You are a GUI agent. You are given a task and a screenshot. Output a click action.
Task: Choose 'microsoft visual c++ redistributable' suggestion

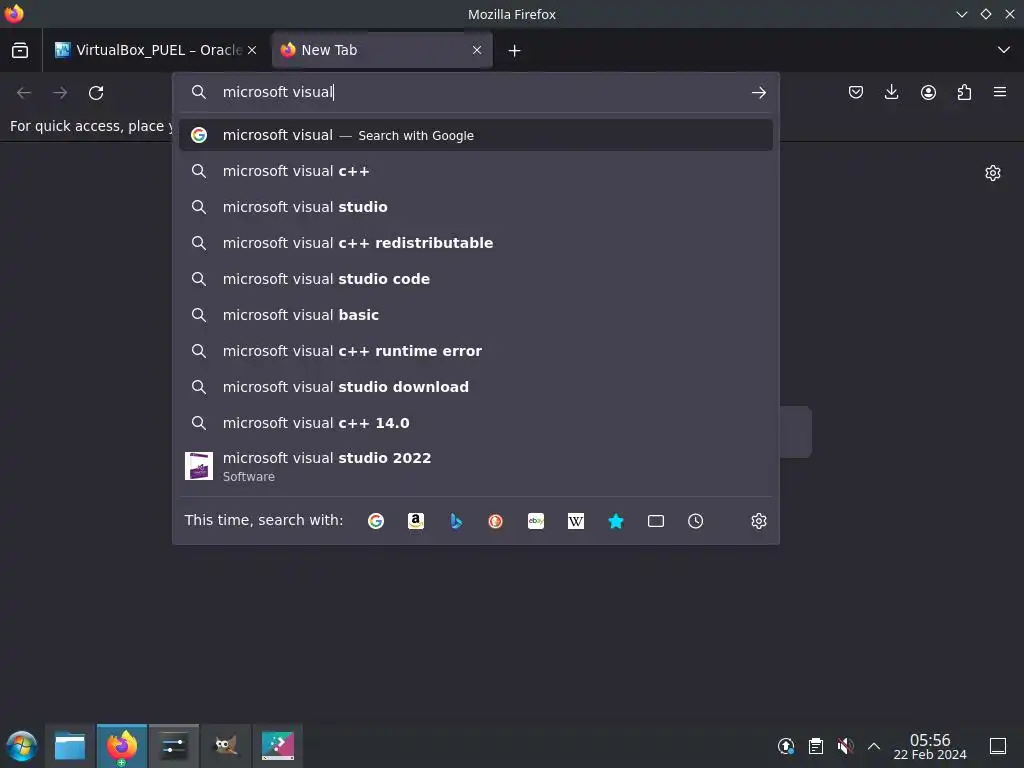[x=475, y=243]
